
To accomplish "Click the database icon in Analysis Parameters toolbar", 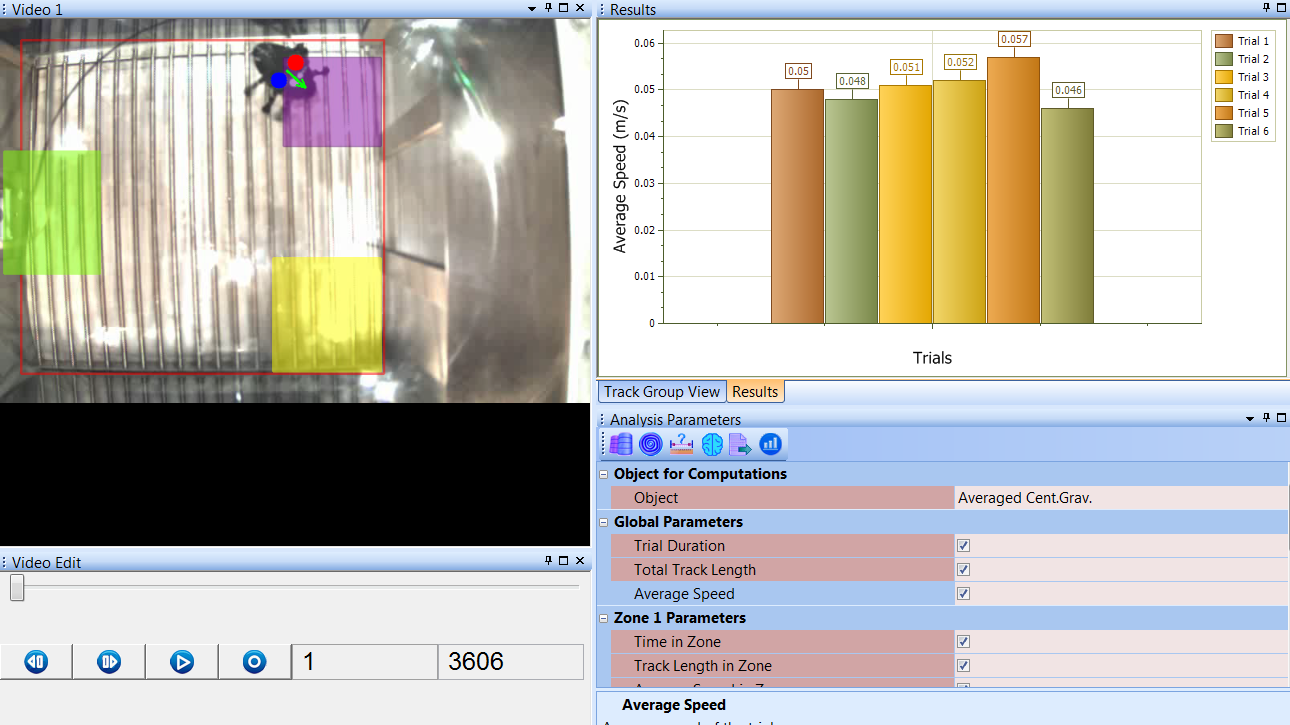I will click(621, 444).
